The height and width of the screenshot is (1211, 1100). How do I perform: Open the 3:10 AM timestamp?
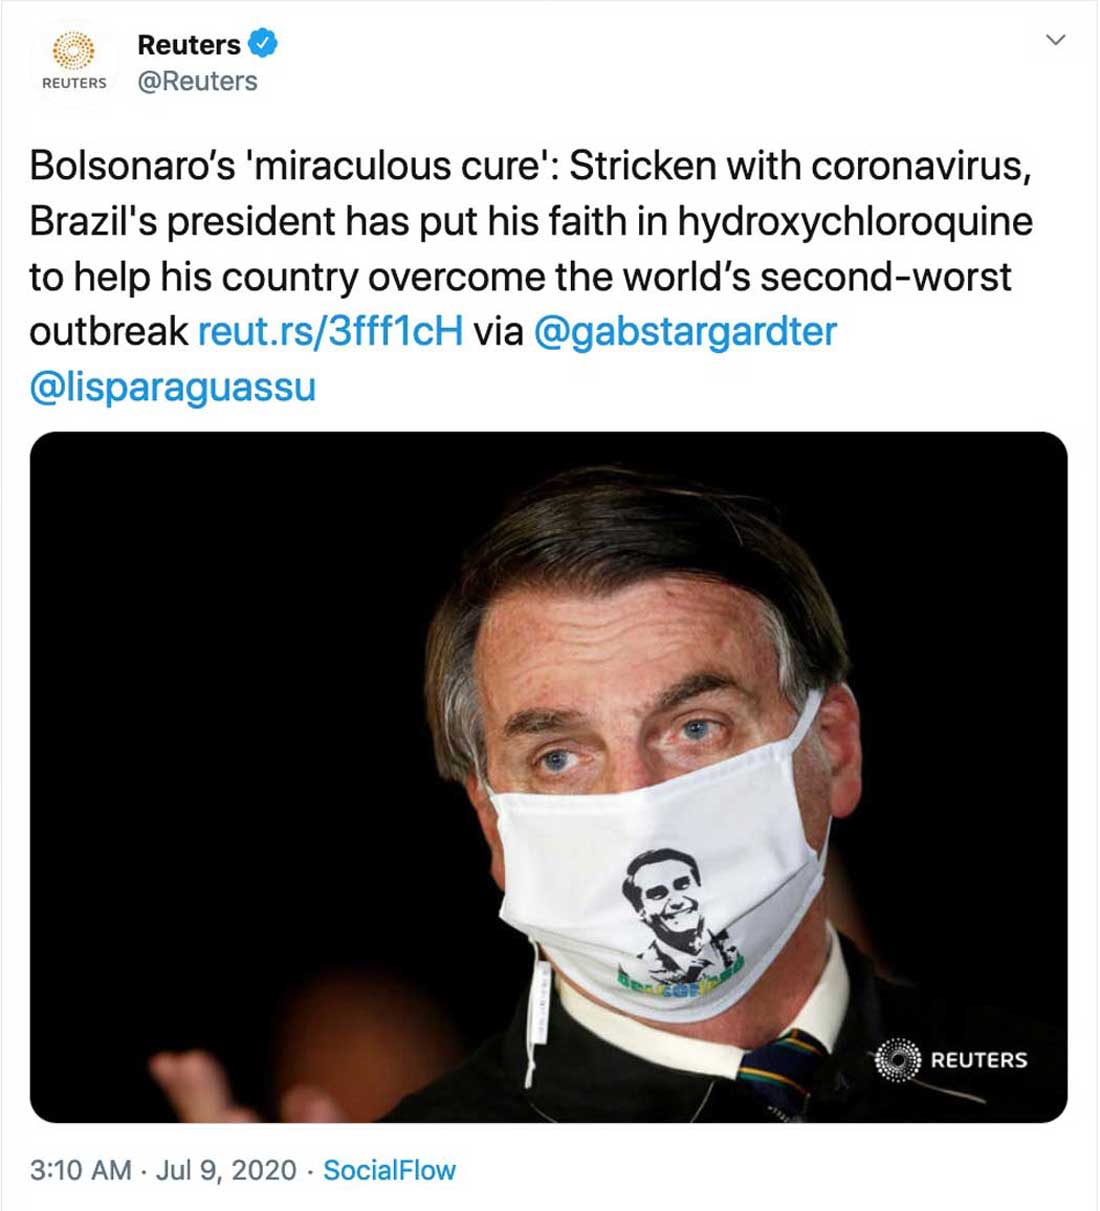(x=80, y=1170)
